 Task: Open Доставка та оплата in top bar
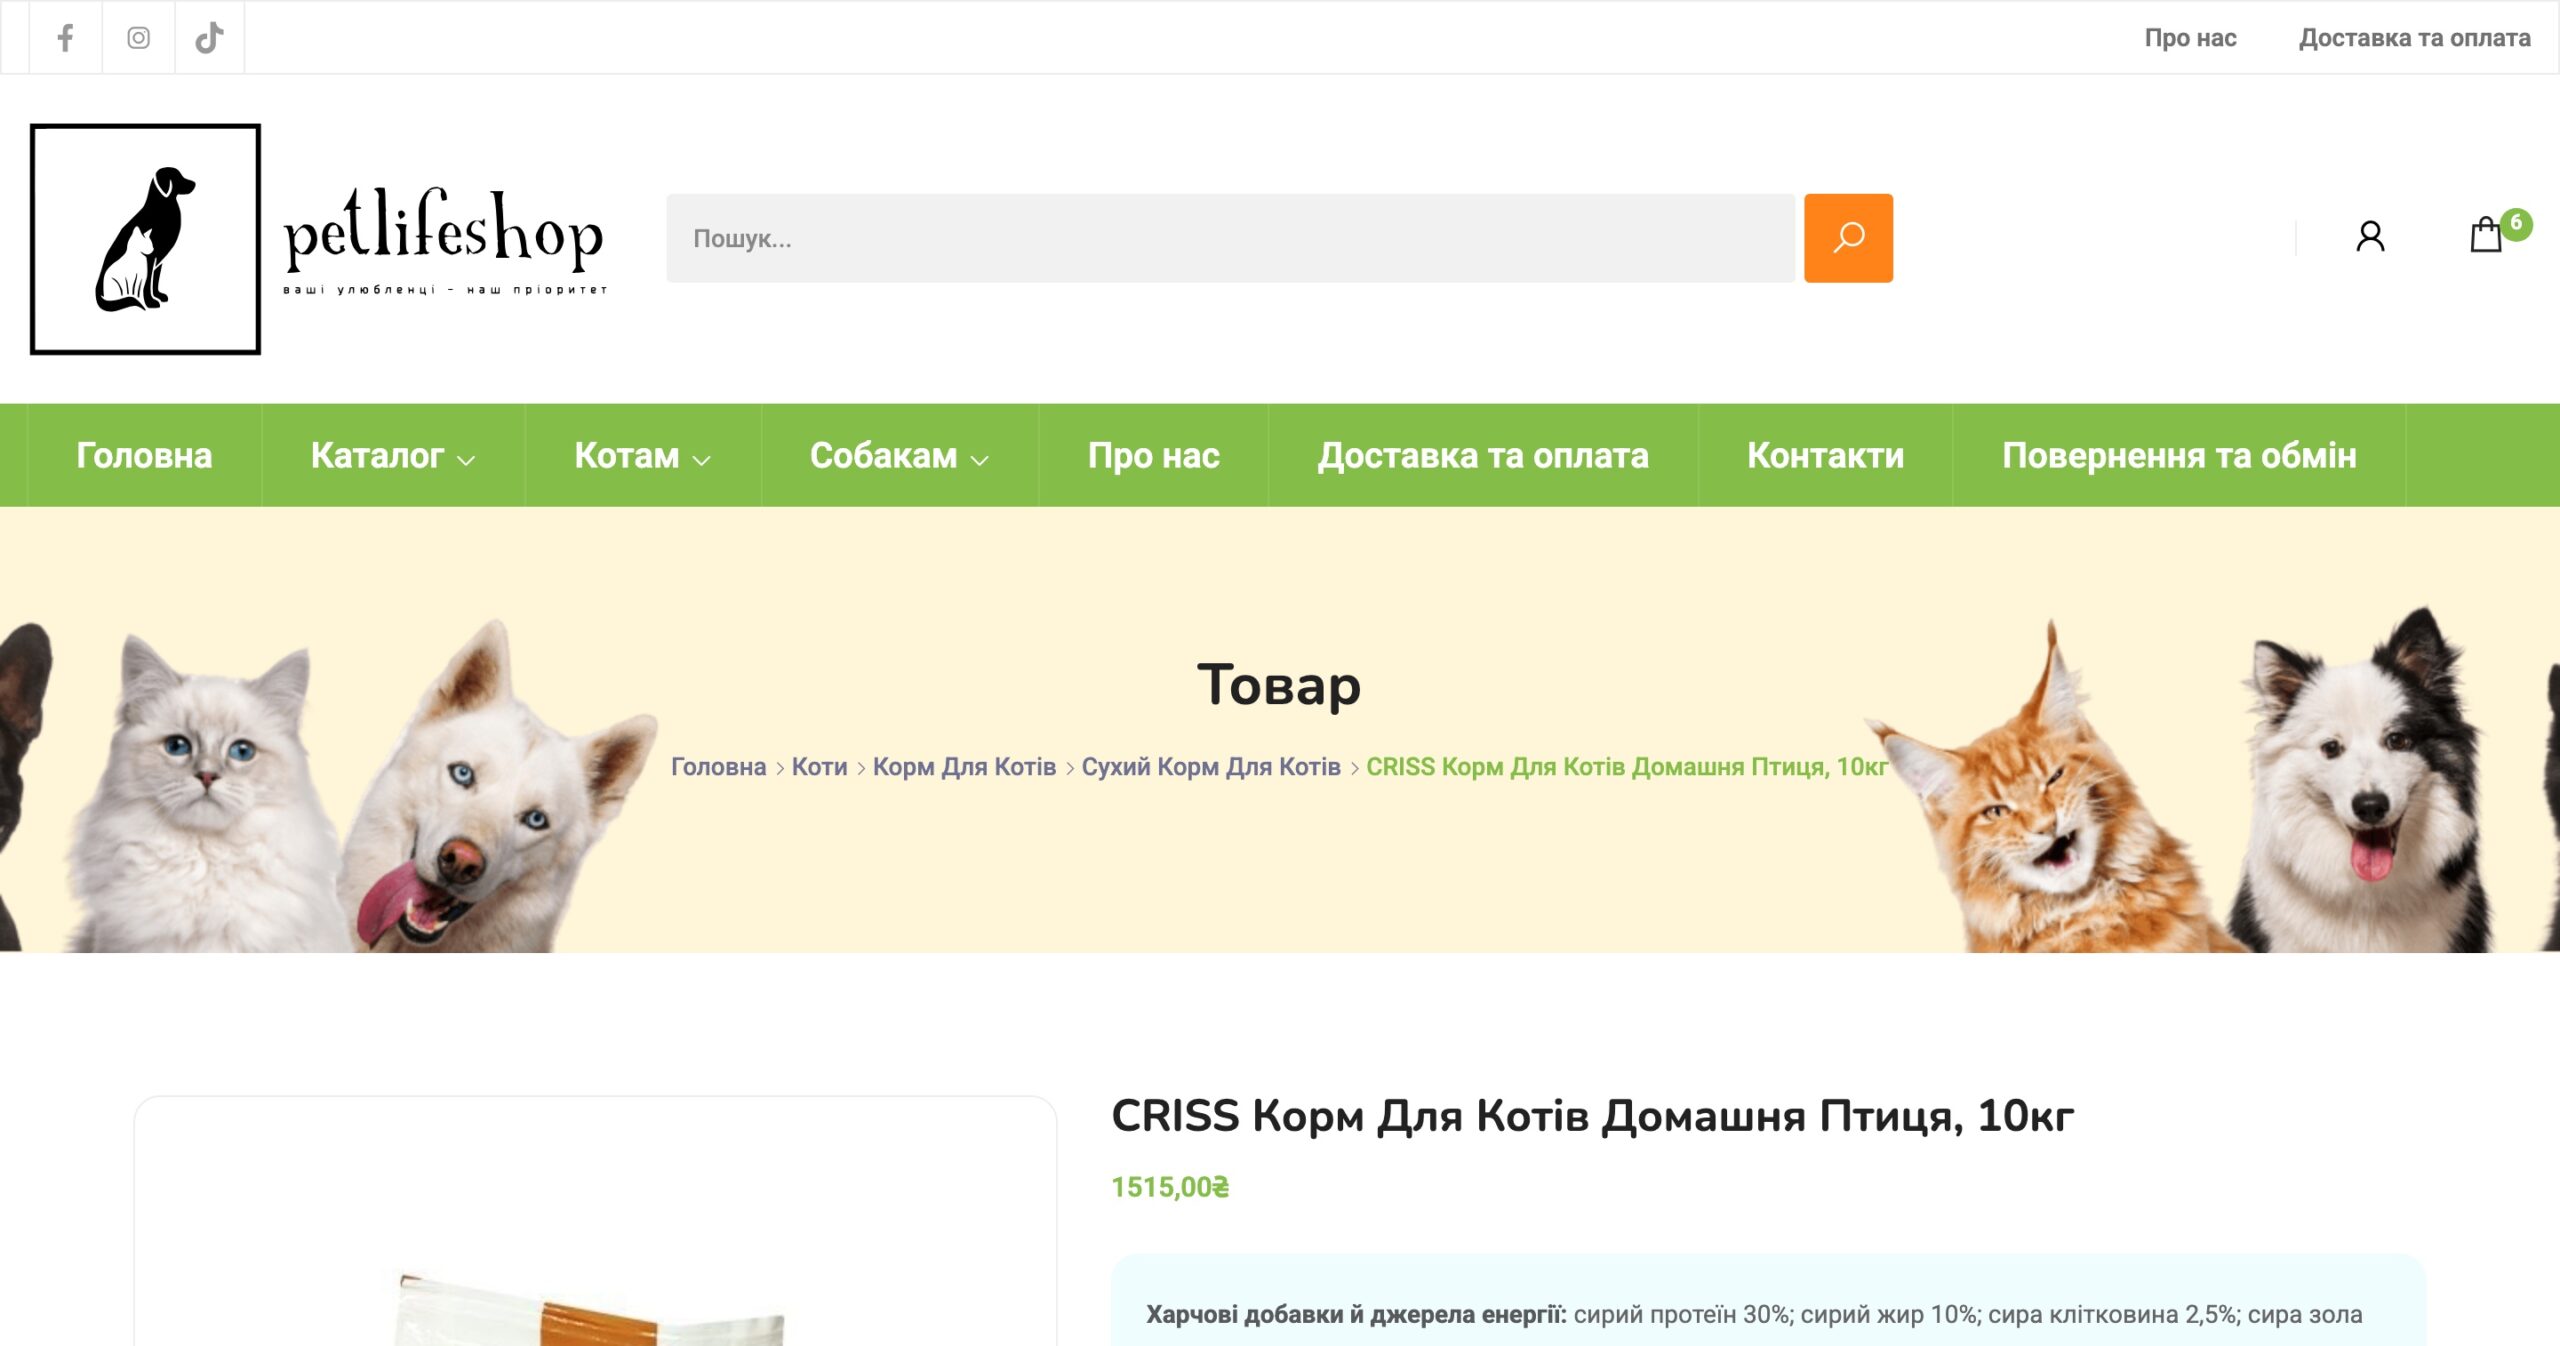click(x=2414, y=38)
